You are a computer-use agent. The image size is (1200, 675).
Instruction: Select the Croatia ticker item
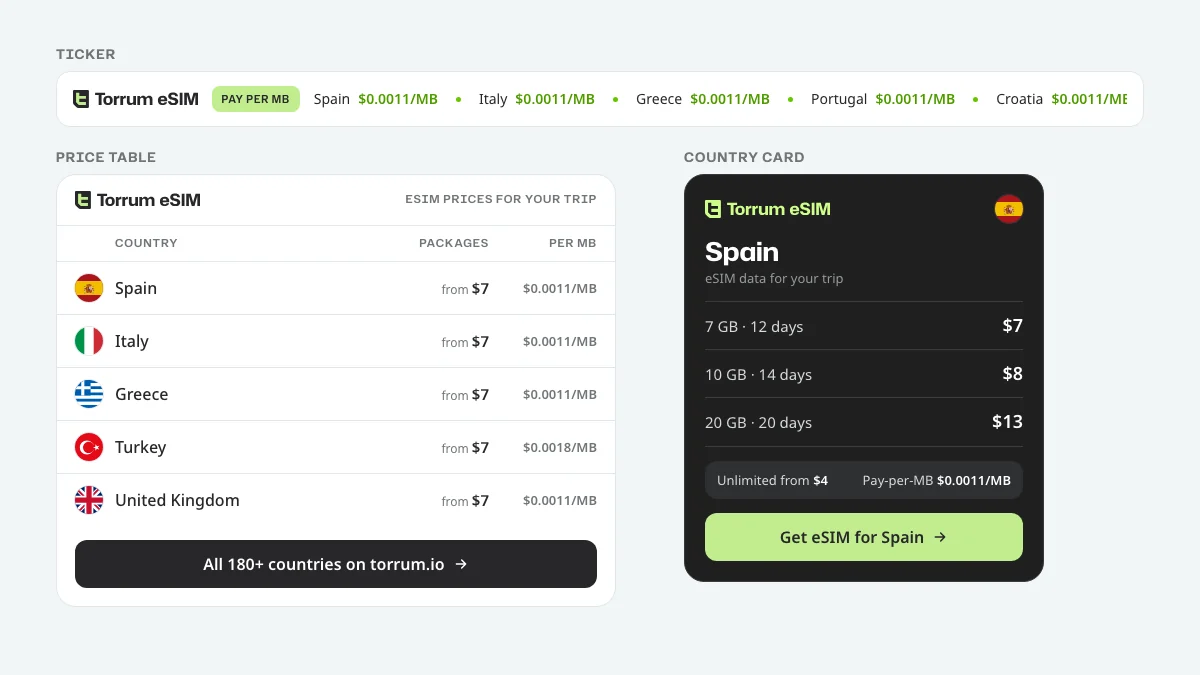(x=1062, y=99)
